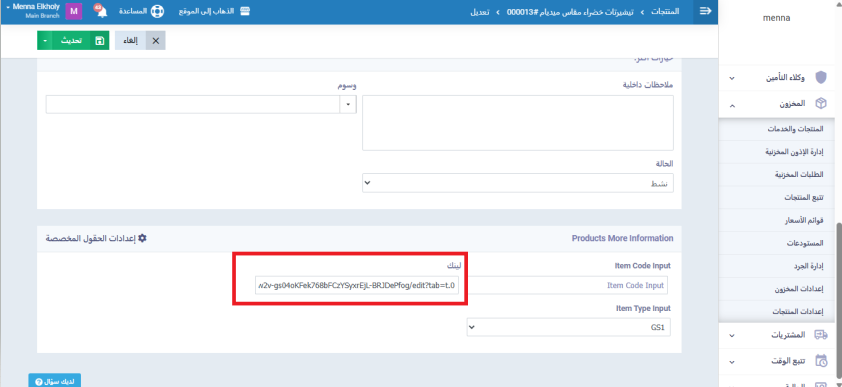Viewport: 842px width, 387px height.
Task: Click the purple M user avatar
Action: point(74,12)
